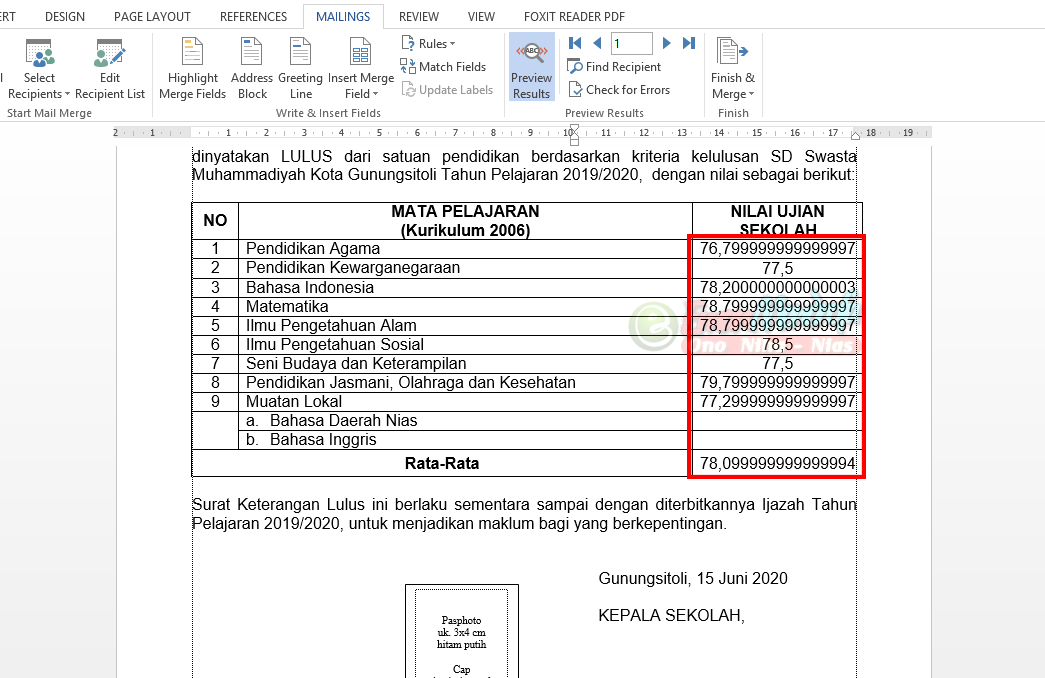Go to next record
The image size is (1045, 678).
tap(666, 43)
